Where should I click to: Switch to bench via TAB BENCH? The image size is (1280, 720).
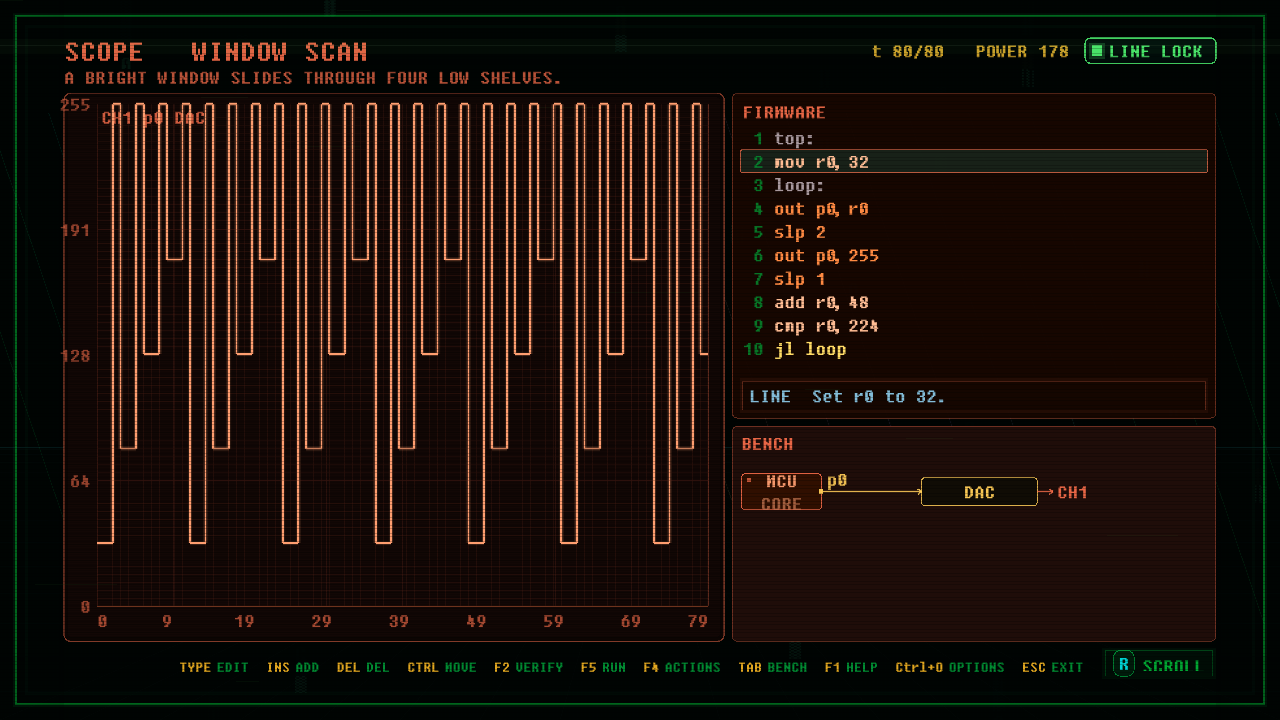[x=773, y=667]
